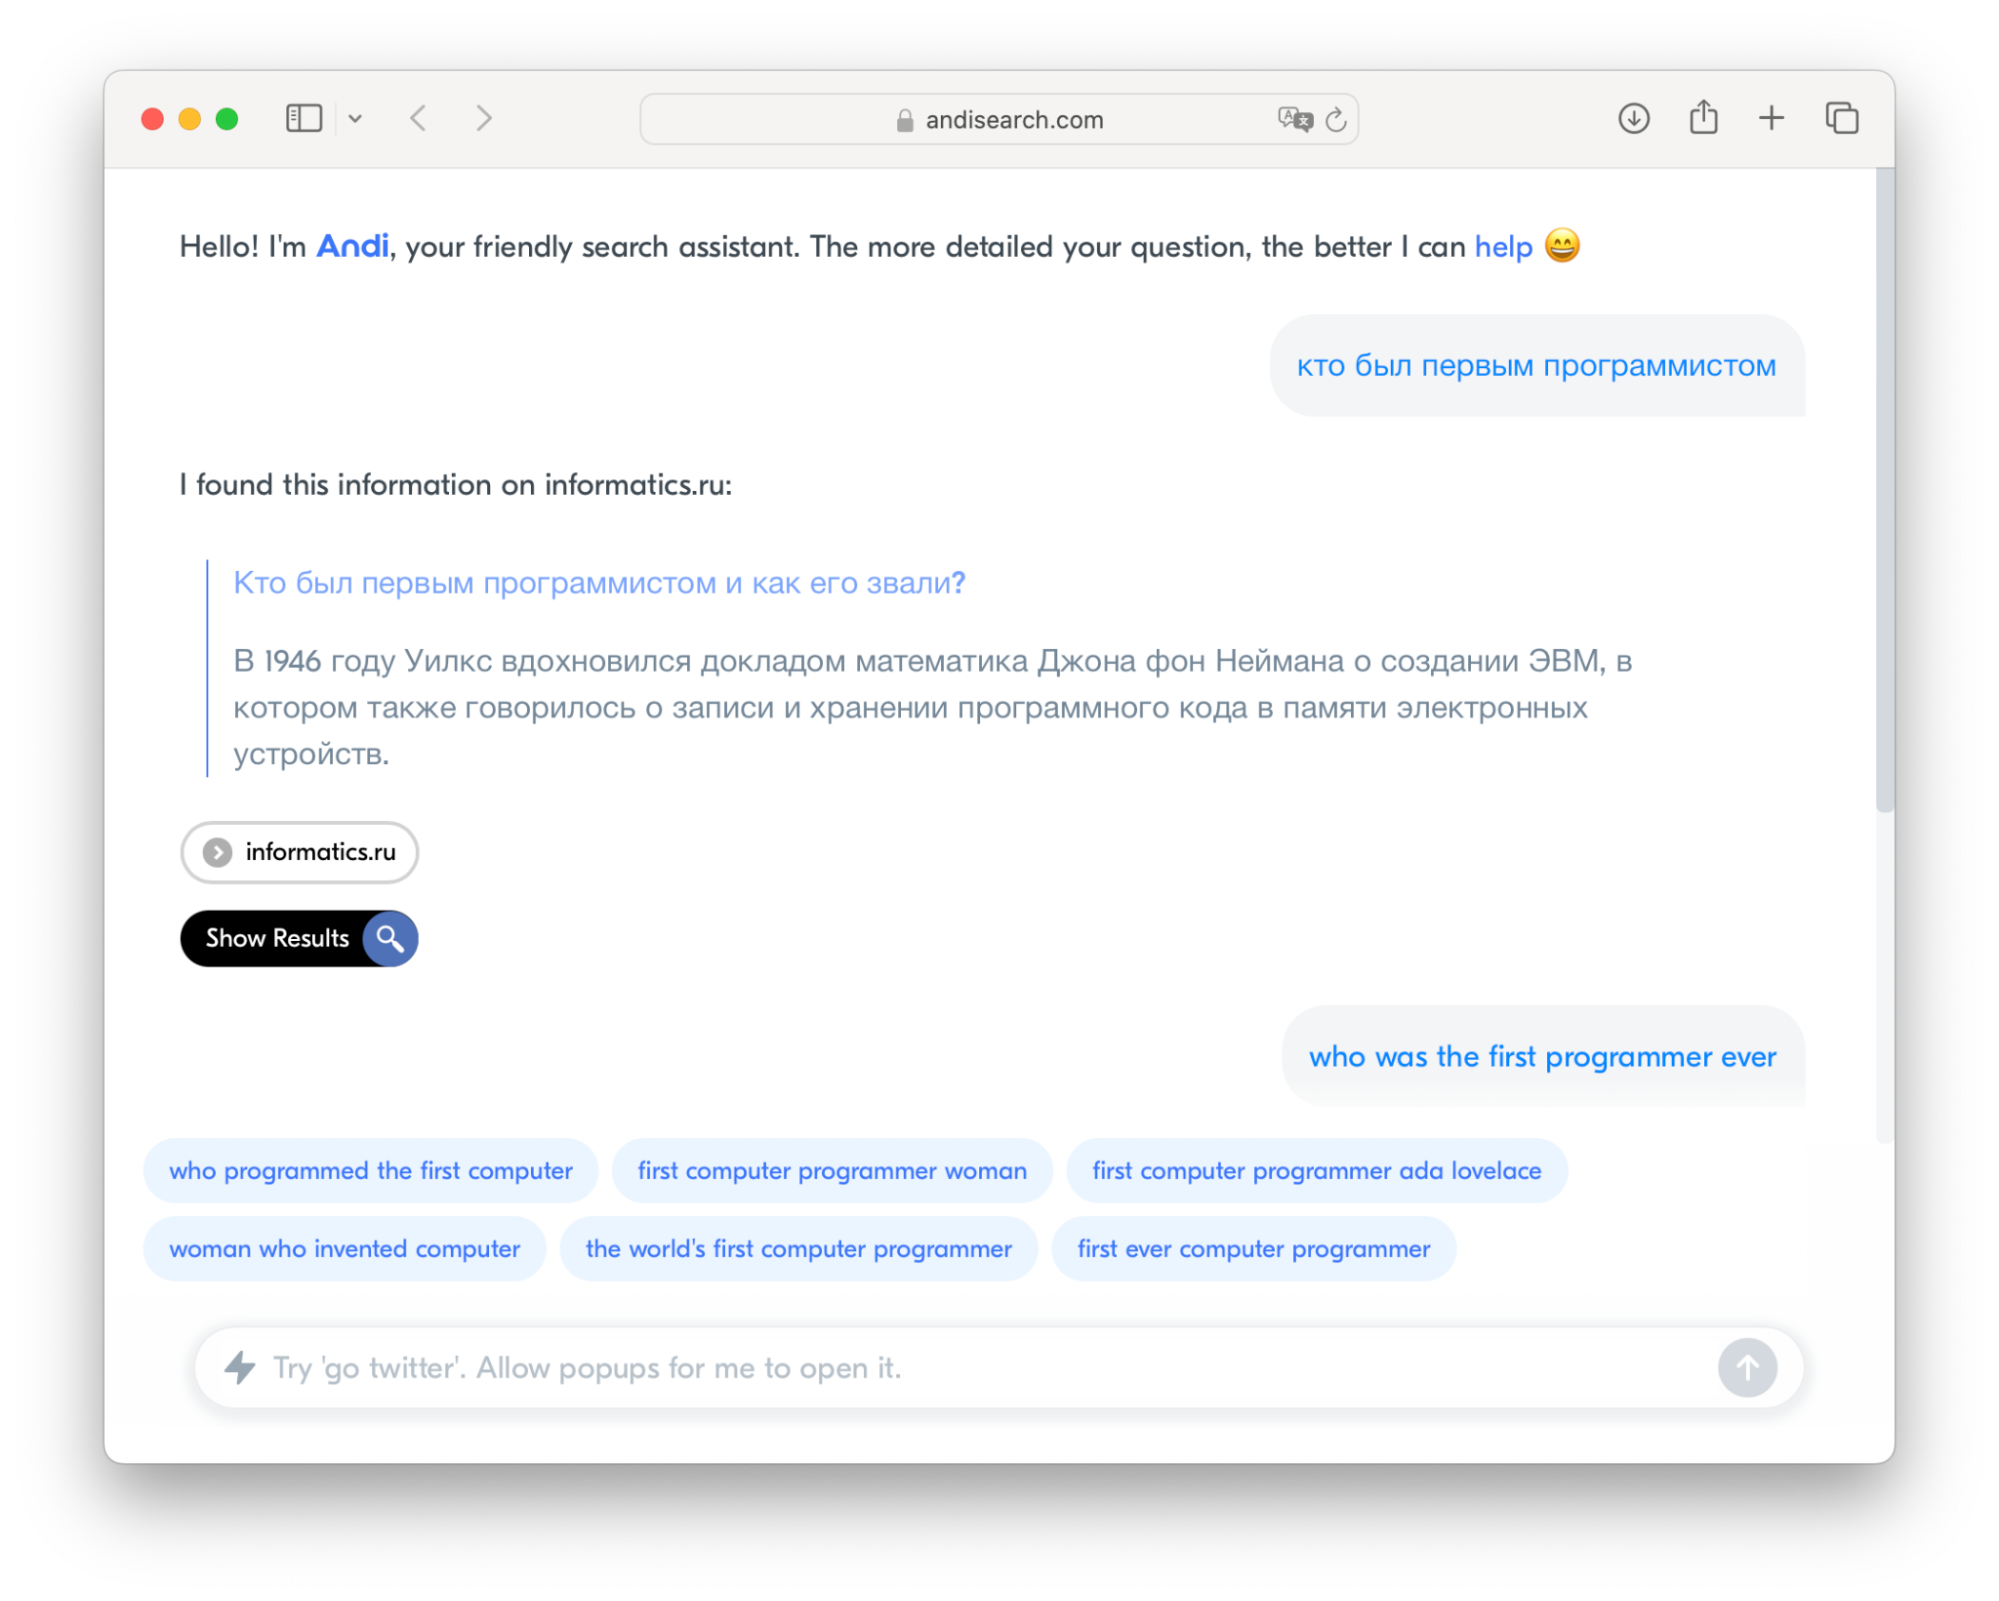Open a new tab
Screen dimensions: 1999x1601
point(1771,119)
